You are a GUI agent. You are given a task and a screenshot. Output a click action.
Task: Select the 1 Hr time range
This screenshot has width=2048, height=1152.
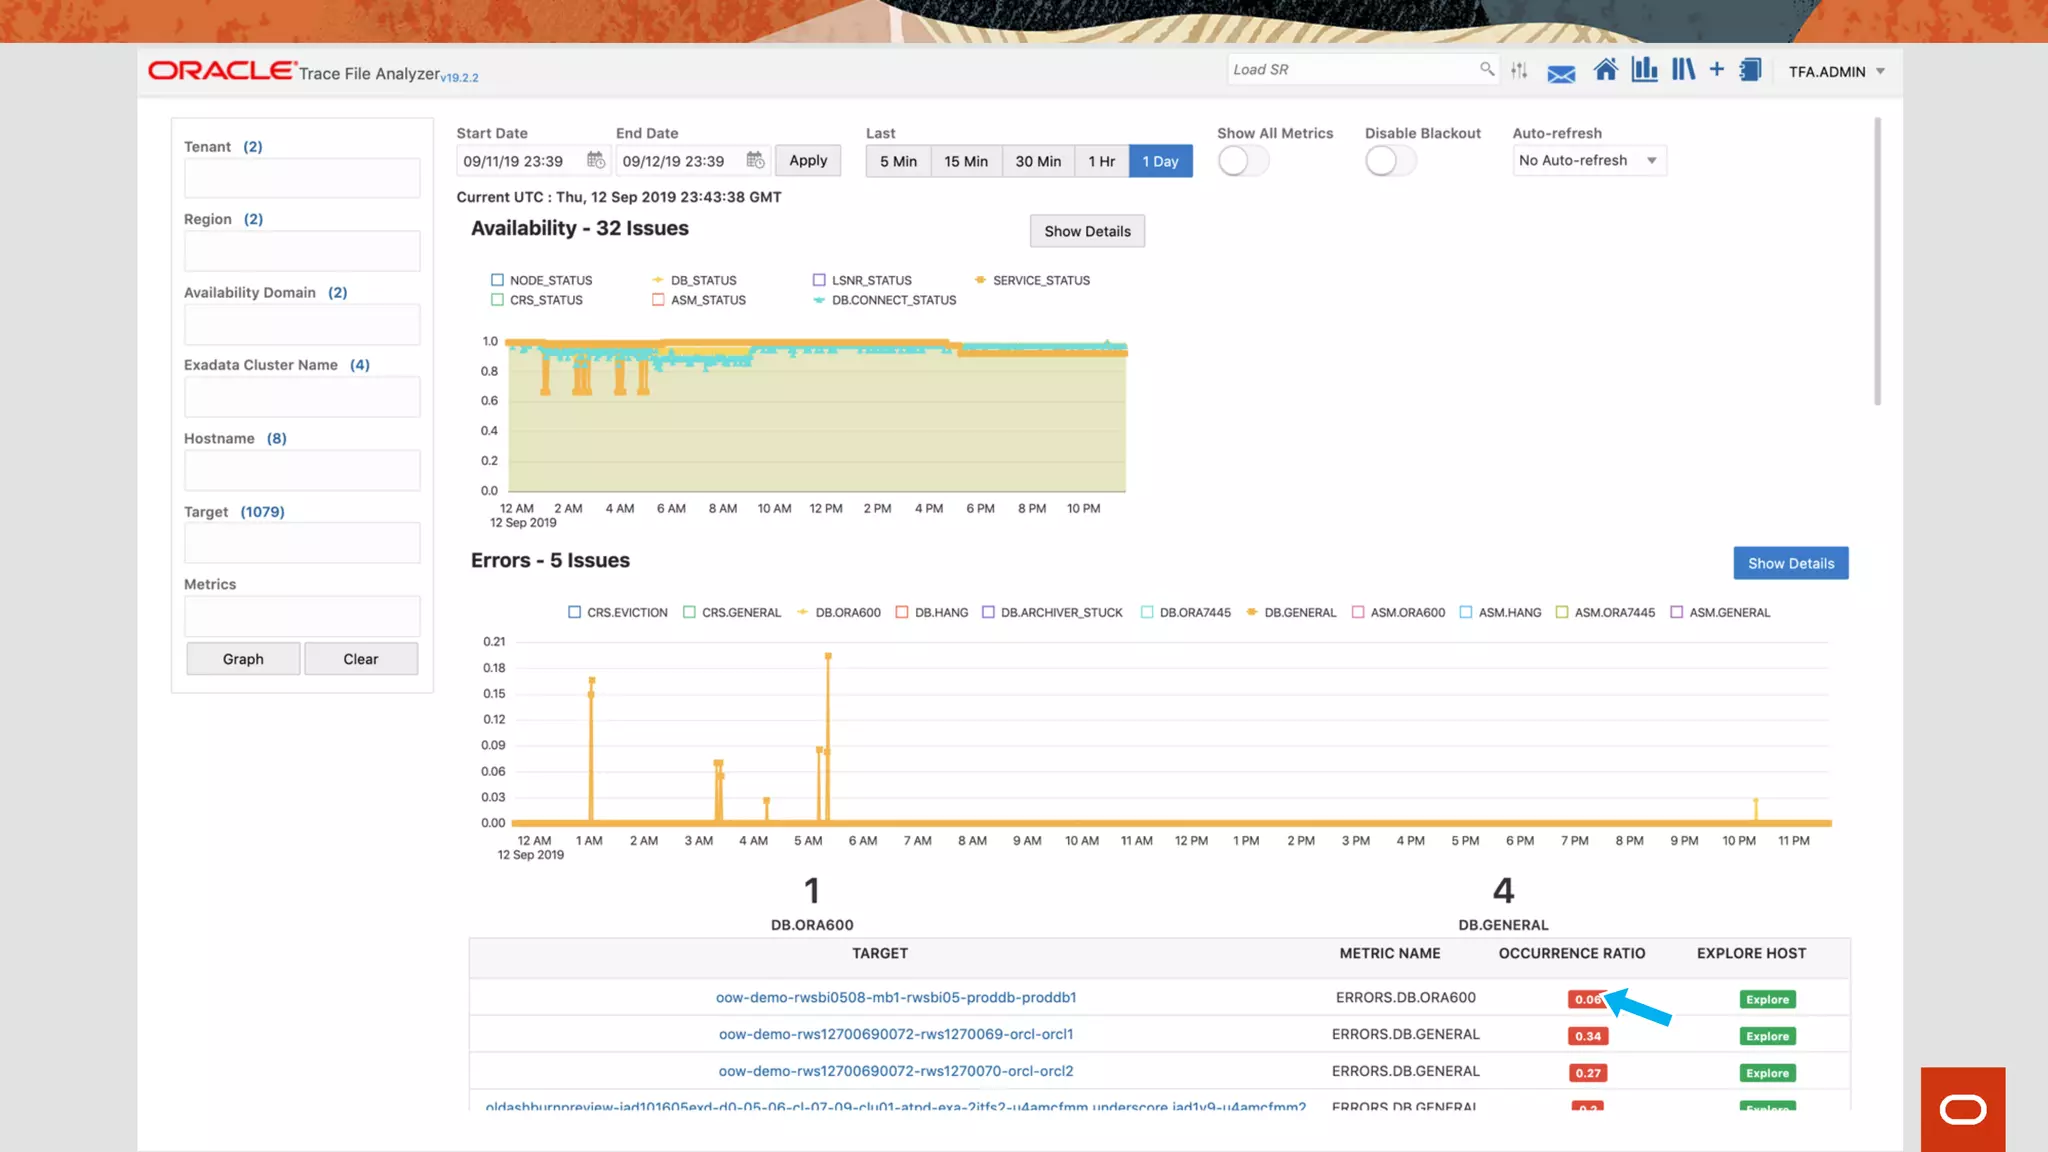point(1101,161)
